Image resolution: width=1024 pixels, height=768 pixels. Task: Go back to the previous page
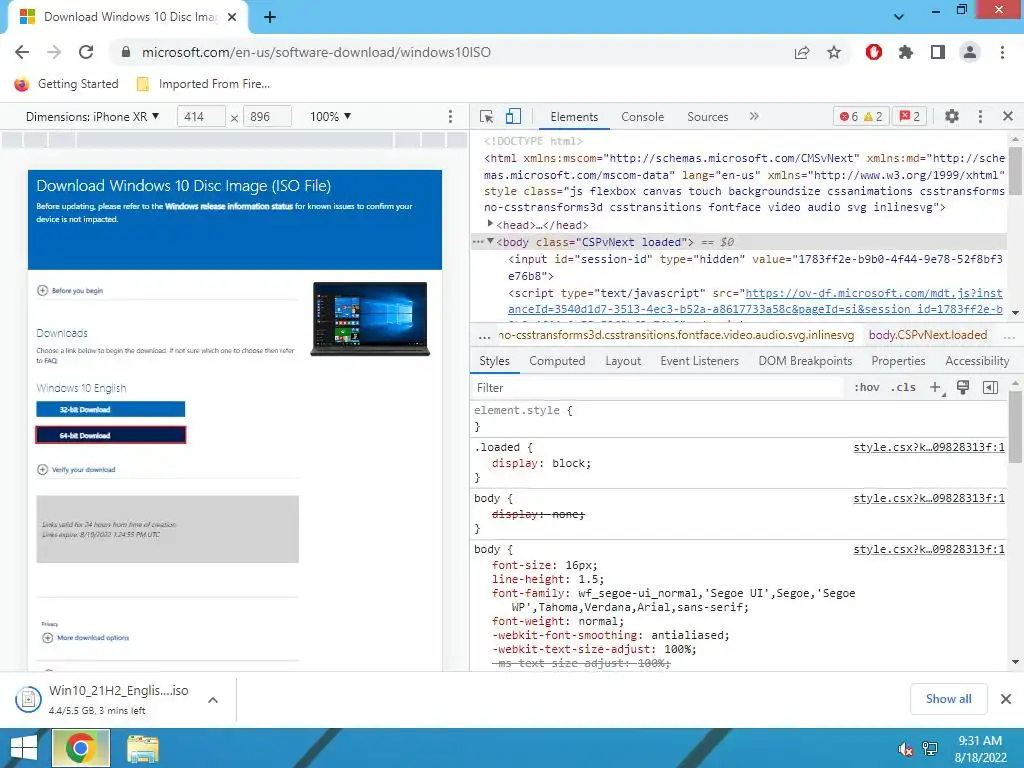pos(22,52)
